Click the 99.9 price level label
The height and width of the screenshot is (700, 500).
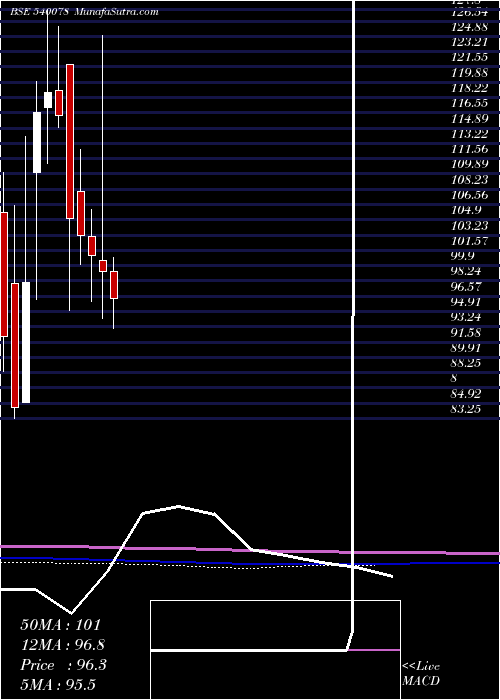(463, 255)
